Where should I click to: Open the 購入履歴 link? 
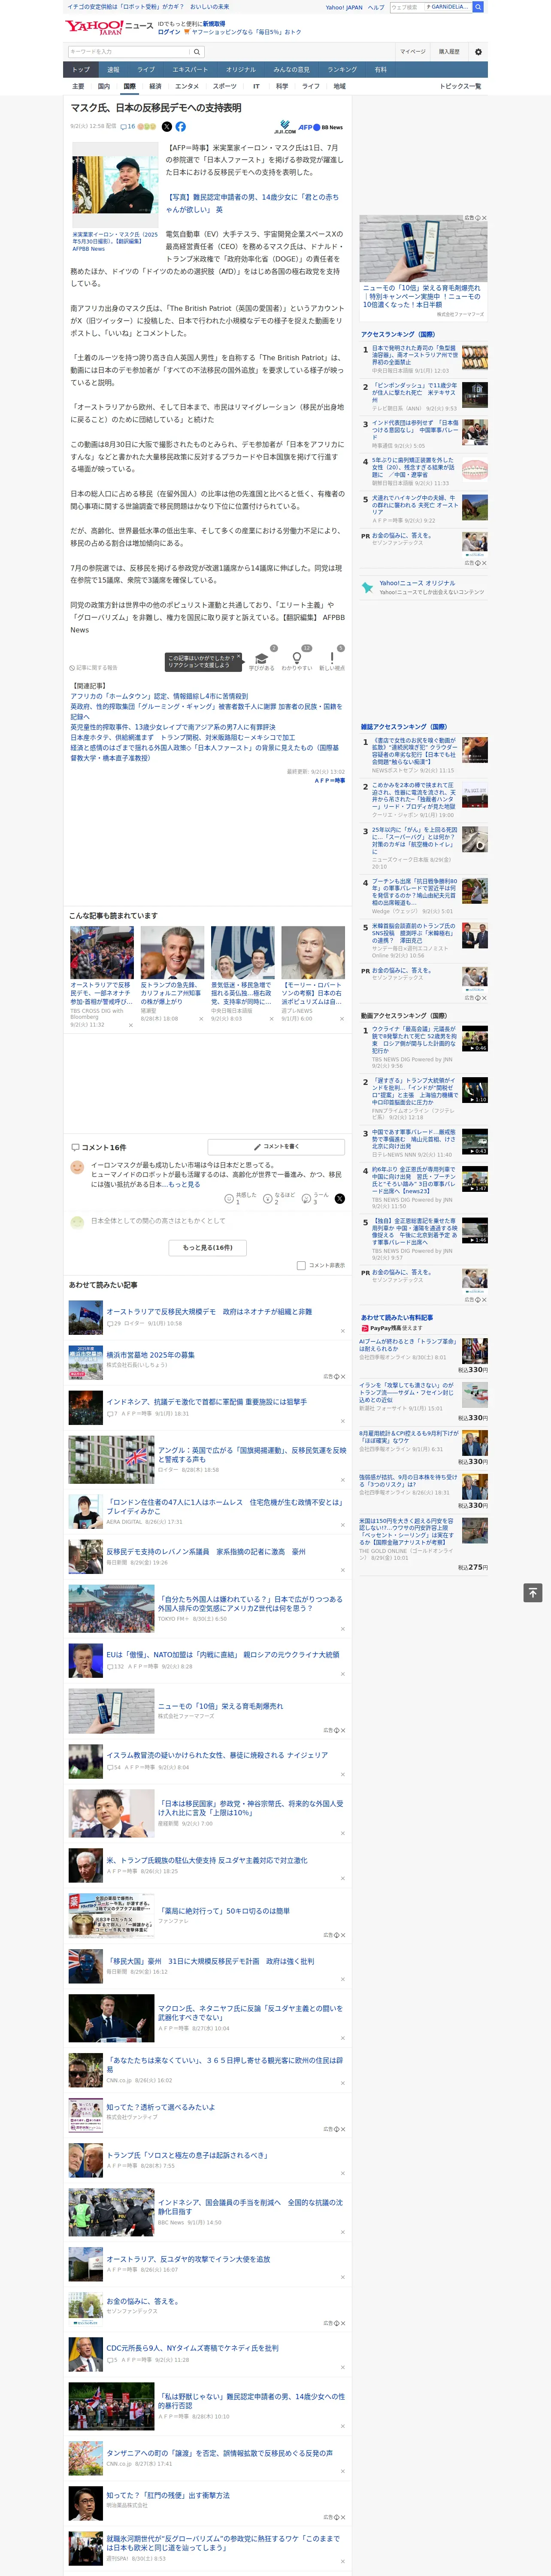[x=449, y=52]
